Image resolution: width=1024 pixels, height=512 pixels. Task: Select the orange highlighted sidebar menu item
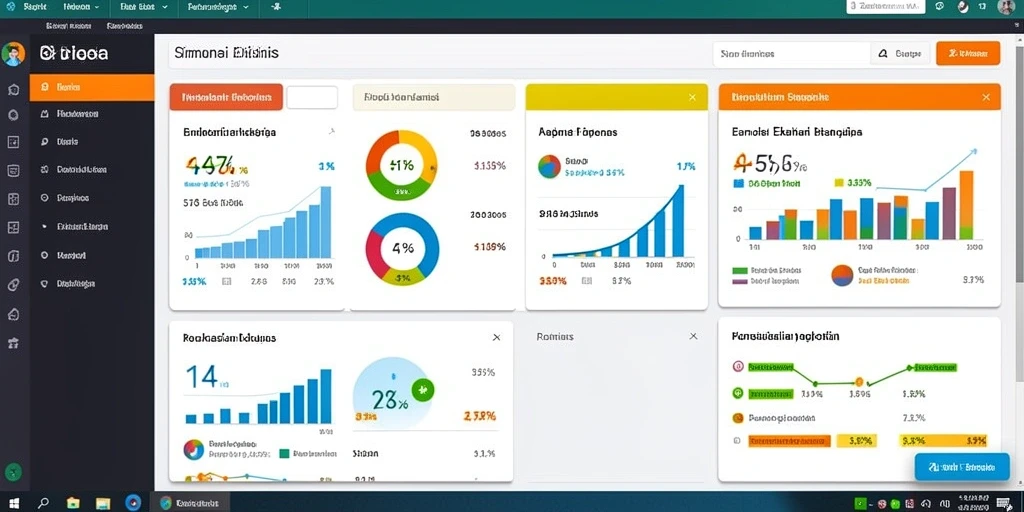92,87
